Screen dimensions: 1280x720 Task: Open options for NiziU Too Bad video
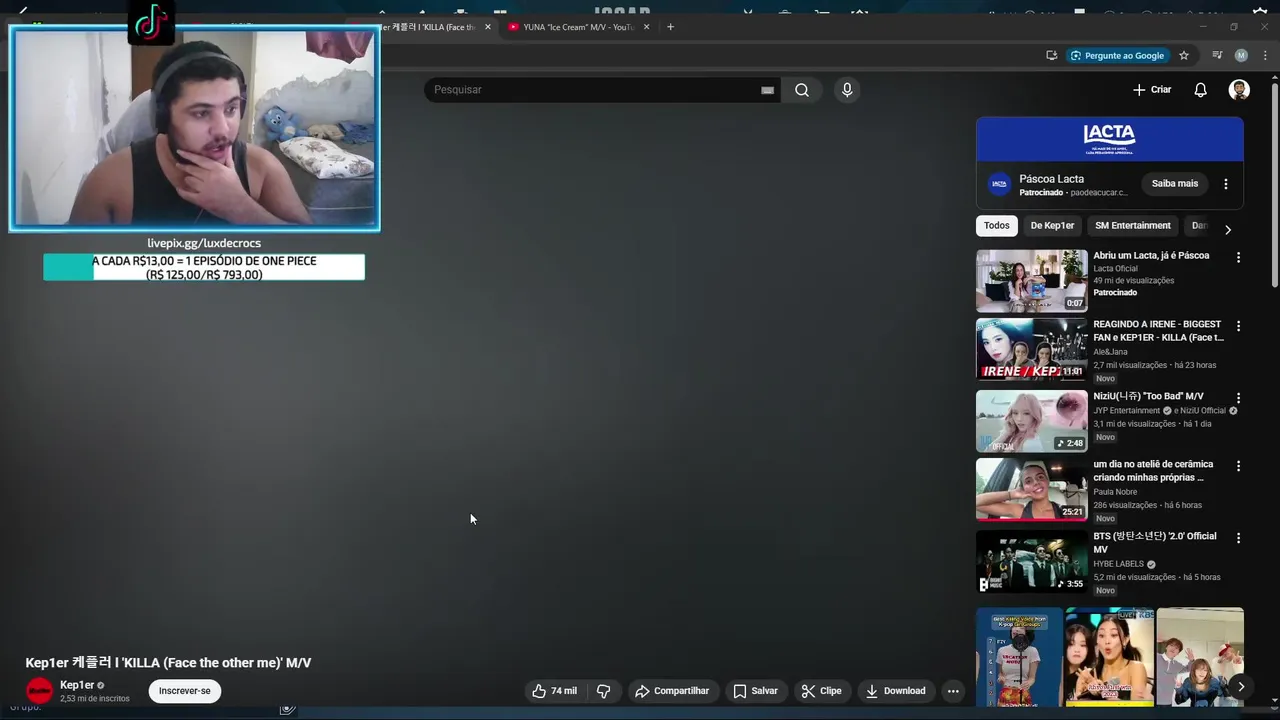1238,398
